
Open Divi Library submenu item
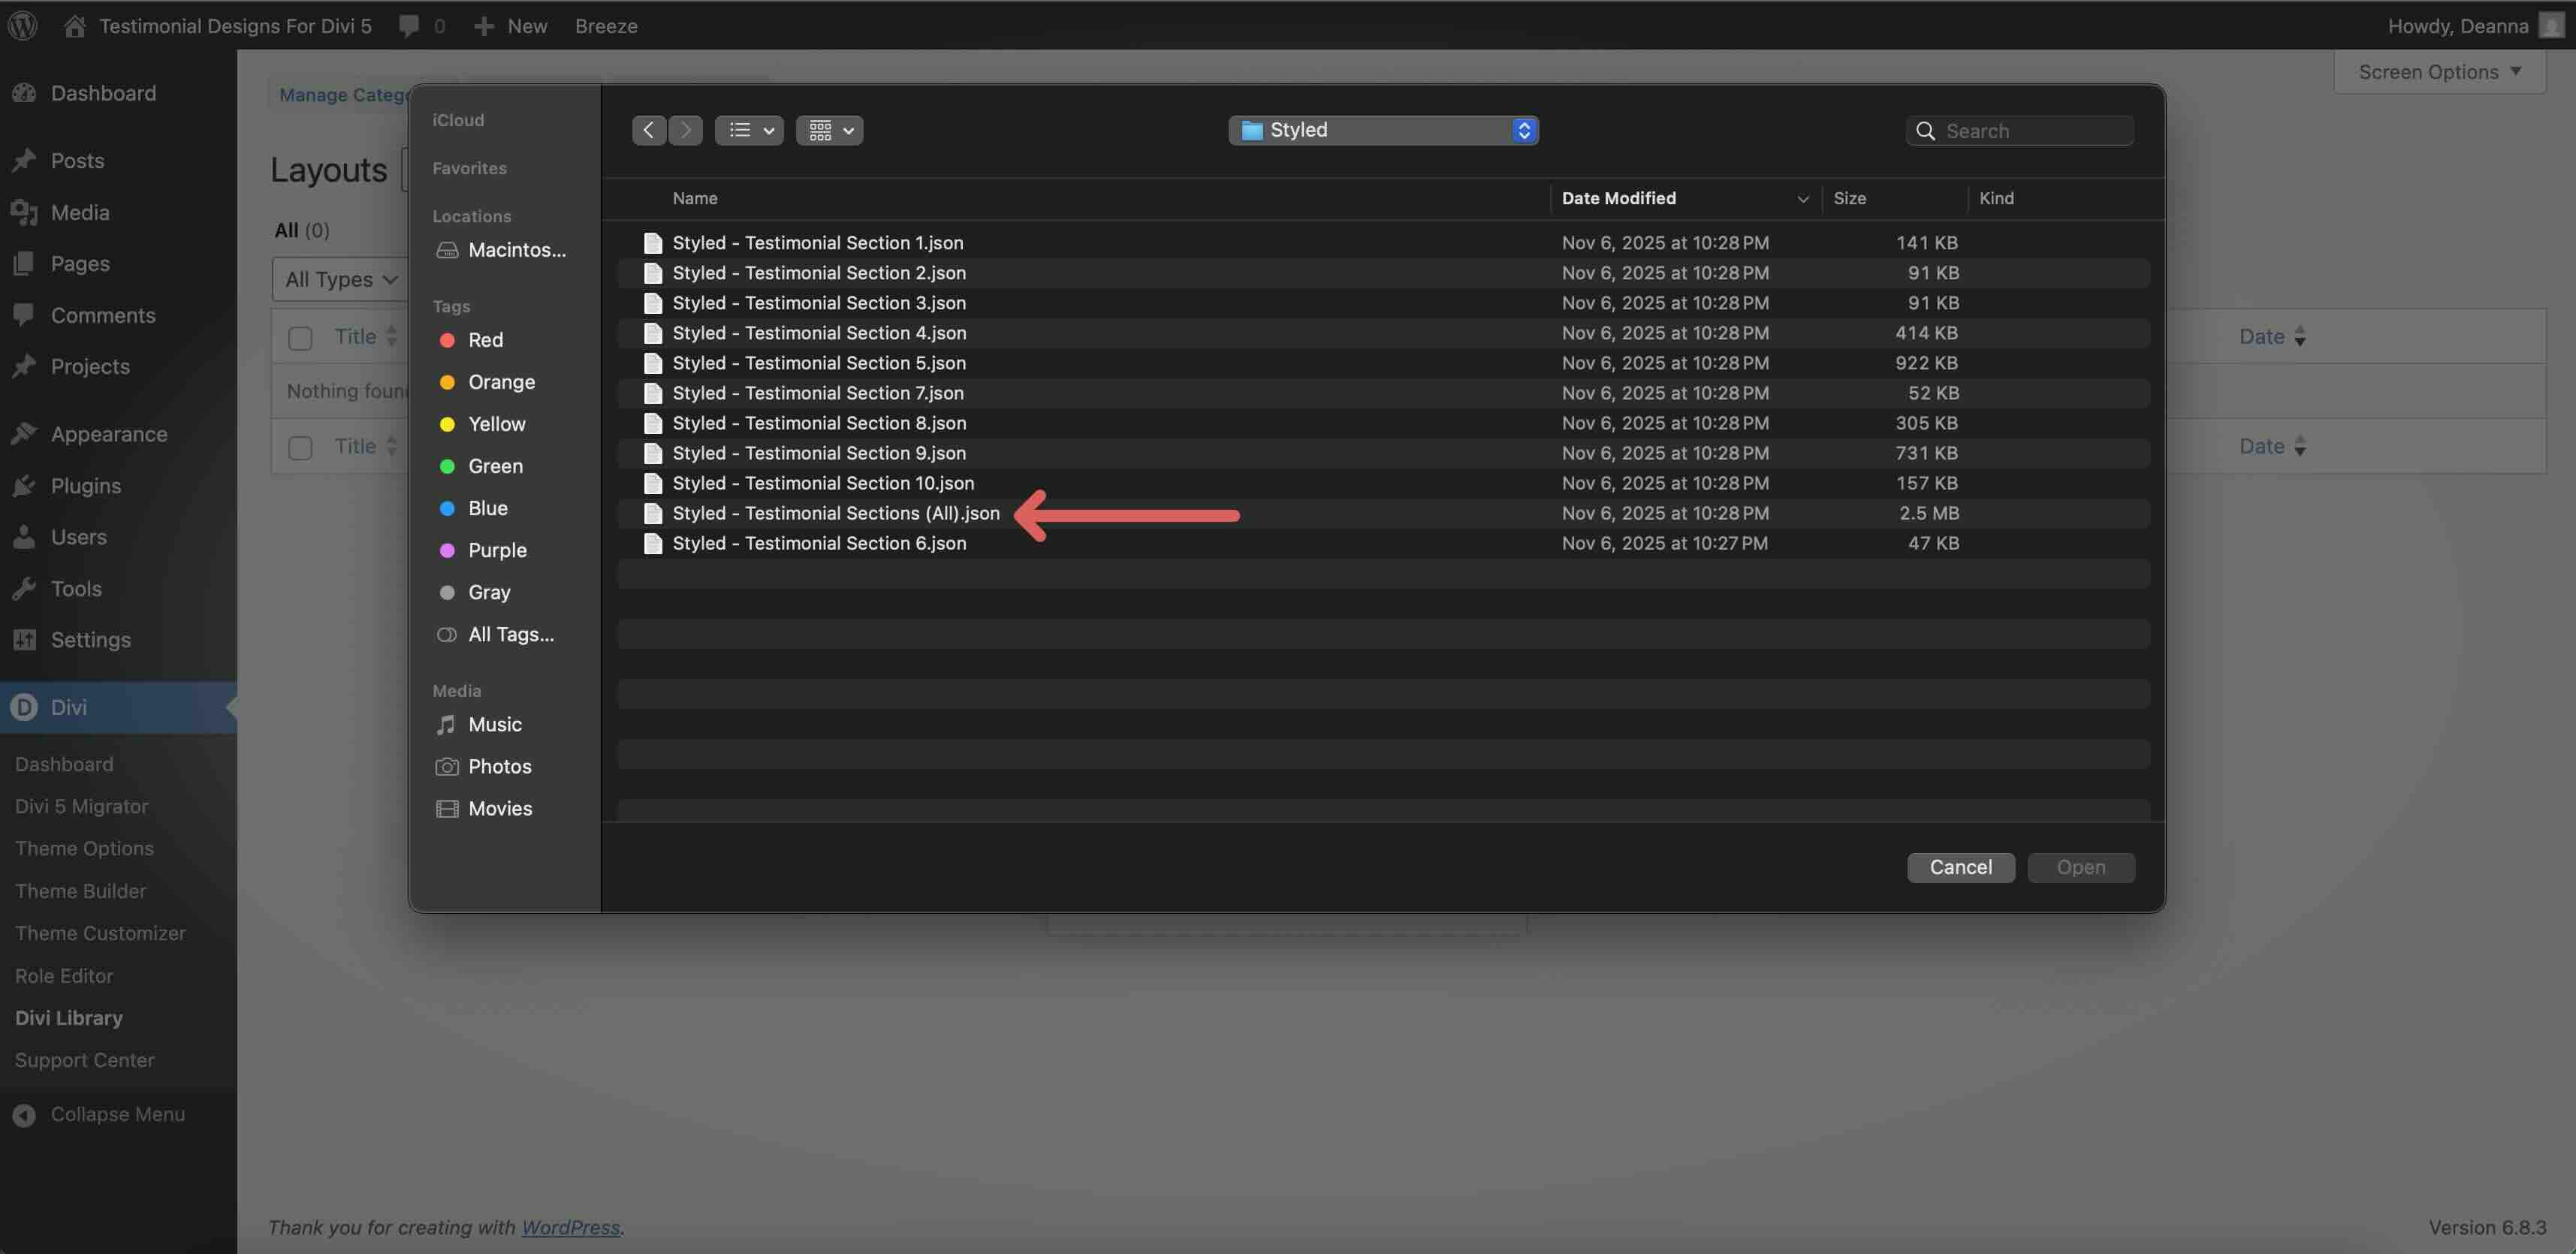click(x=69, y=1017)
